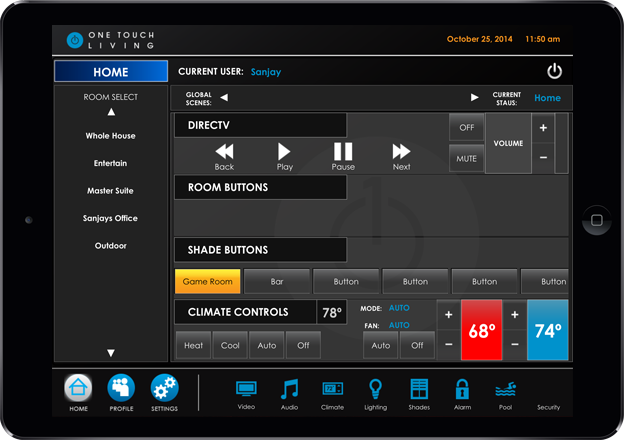
Task: Set climate mode to Cool
Action: point(230,345)
